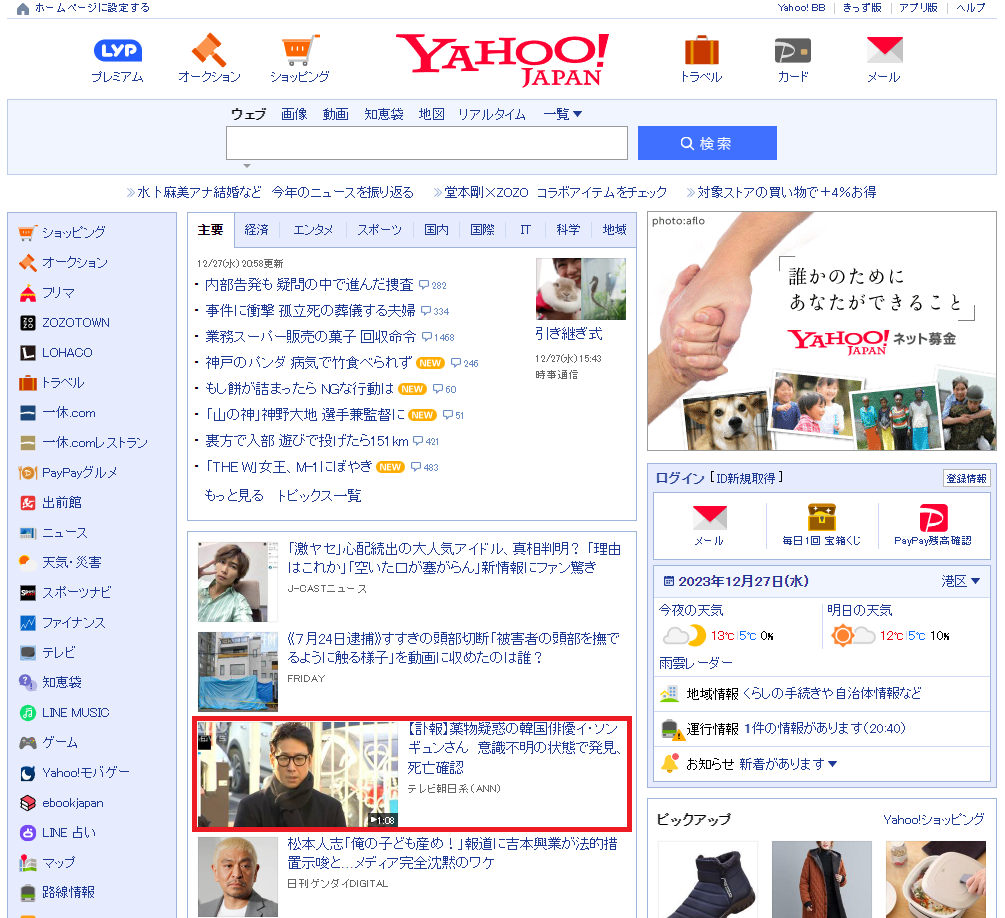Open the Auction gavel icon in header

(x=209, y=50)
